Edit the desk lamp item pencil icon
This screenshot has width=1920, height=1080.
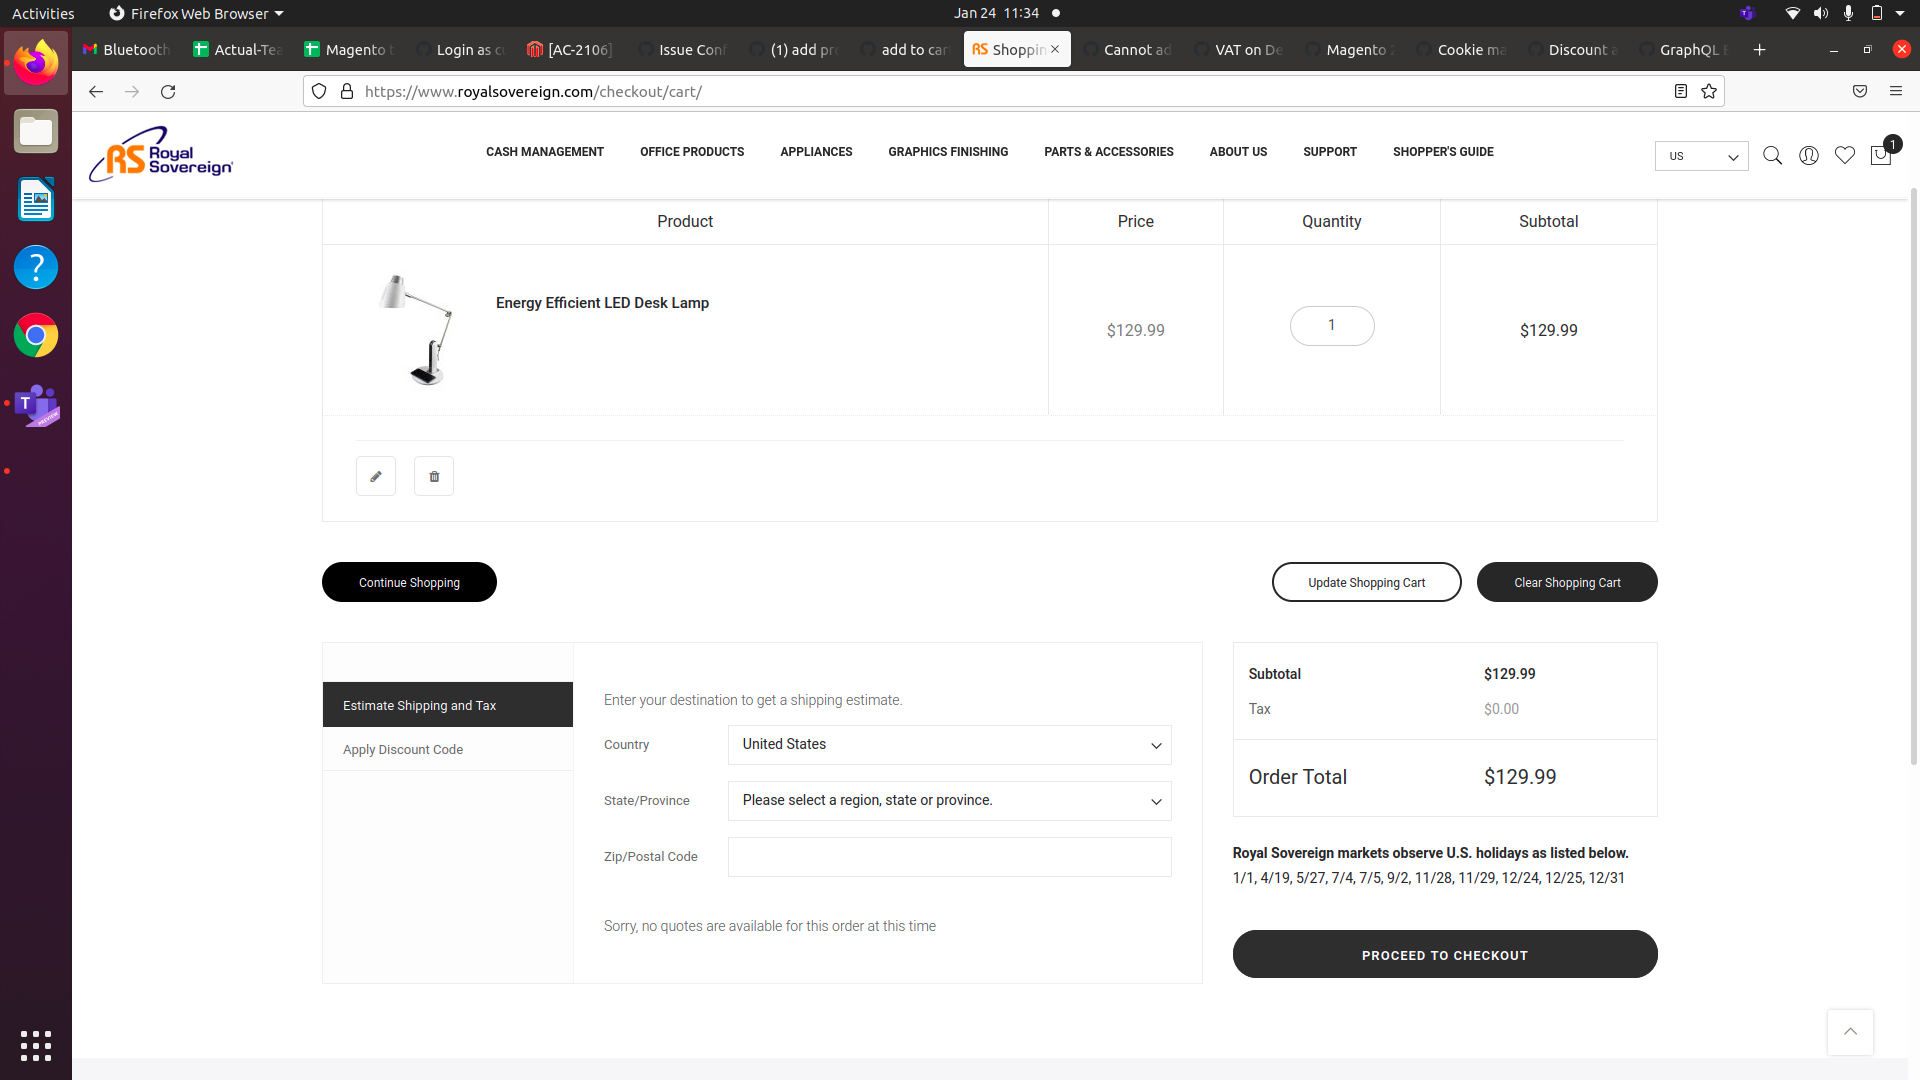tap(375, 476)
